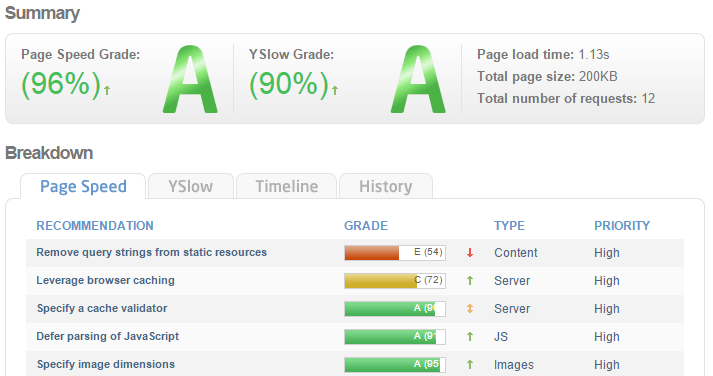Expand Specify a cache validator recommendation

[102, 308]
